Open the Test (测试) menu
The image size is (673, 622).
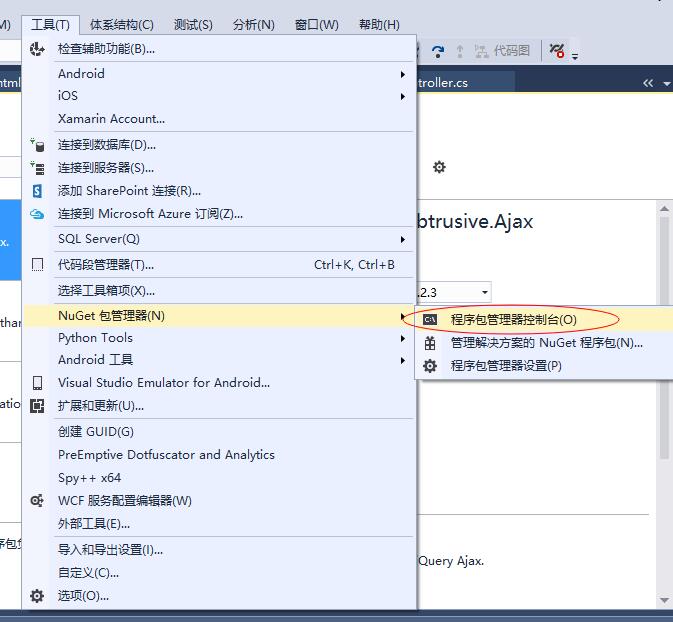point(193,25)
